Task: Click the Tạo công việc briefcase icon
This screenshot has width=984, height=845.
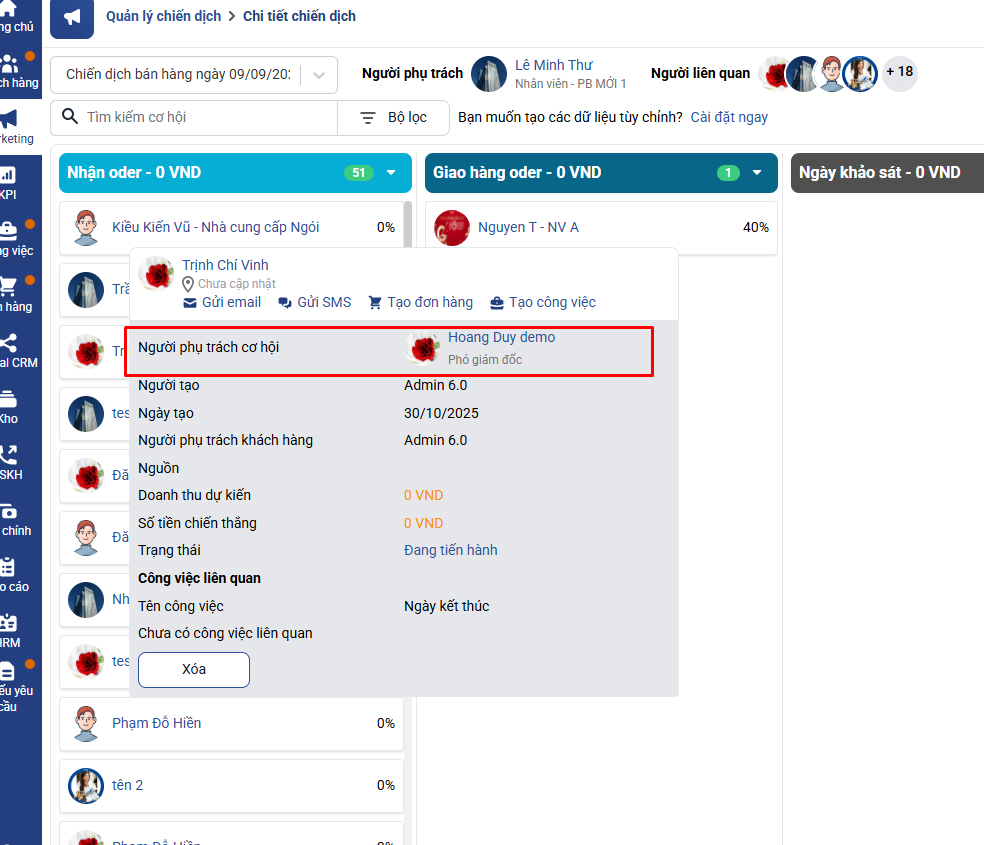Action: pyautogui.click(x=496, y=303)
